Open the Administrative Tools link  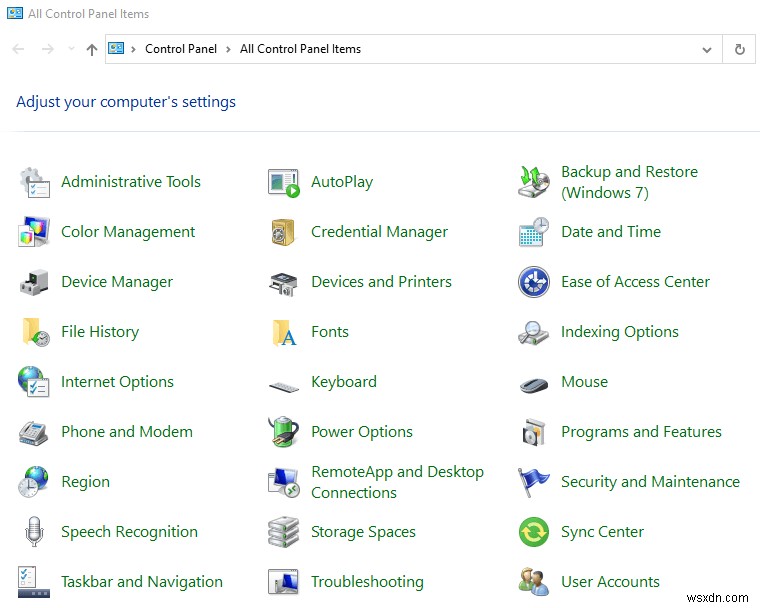[131, 182]
